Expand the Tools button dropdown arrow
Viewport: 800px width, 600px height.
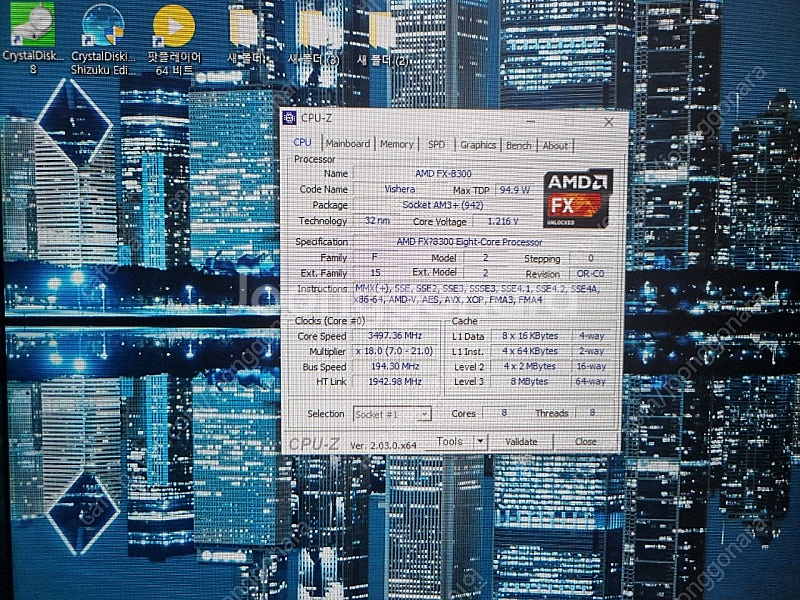(x=480, y=441)
